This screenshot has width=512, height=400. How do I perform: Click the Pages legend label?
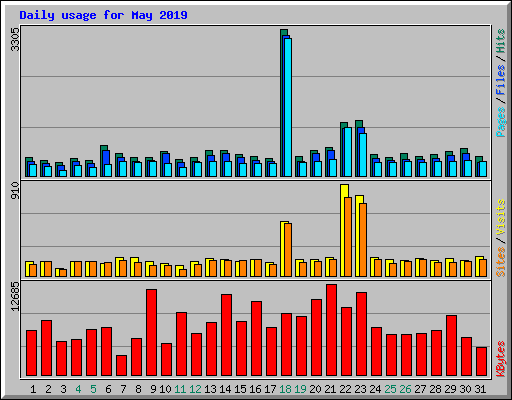[501, 122]
